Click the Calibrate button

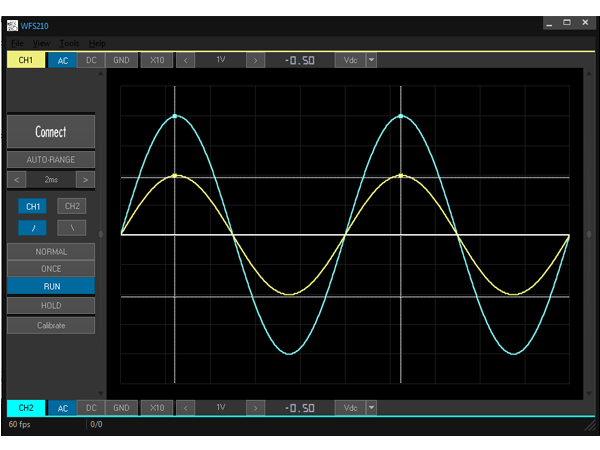[x=51, y=325]
